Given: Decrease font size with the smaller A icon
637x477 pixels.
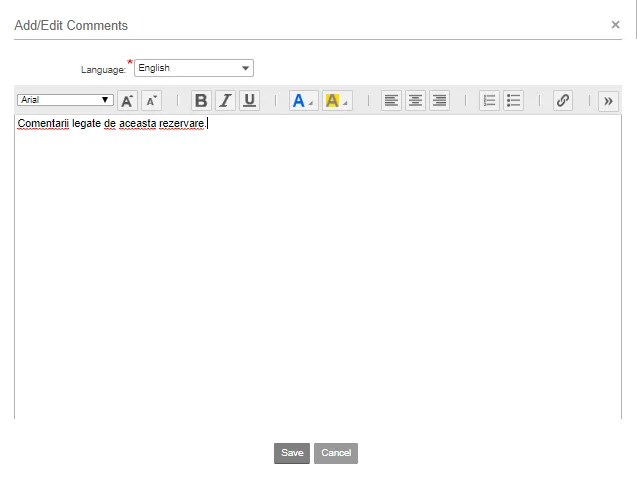Looking at the screenshot, I should pyautogui.click(x=151, y=100).
